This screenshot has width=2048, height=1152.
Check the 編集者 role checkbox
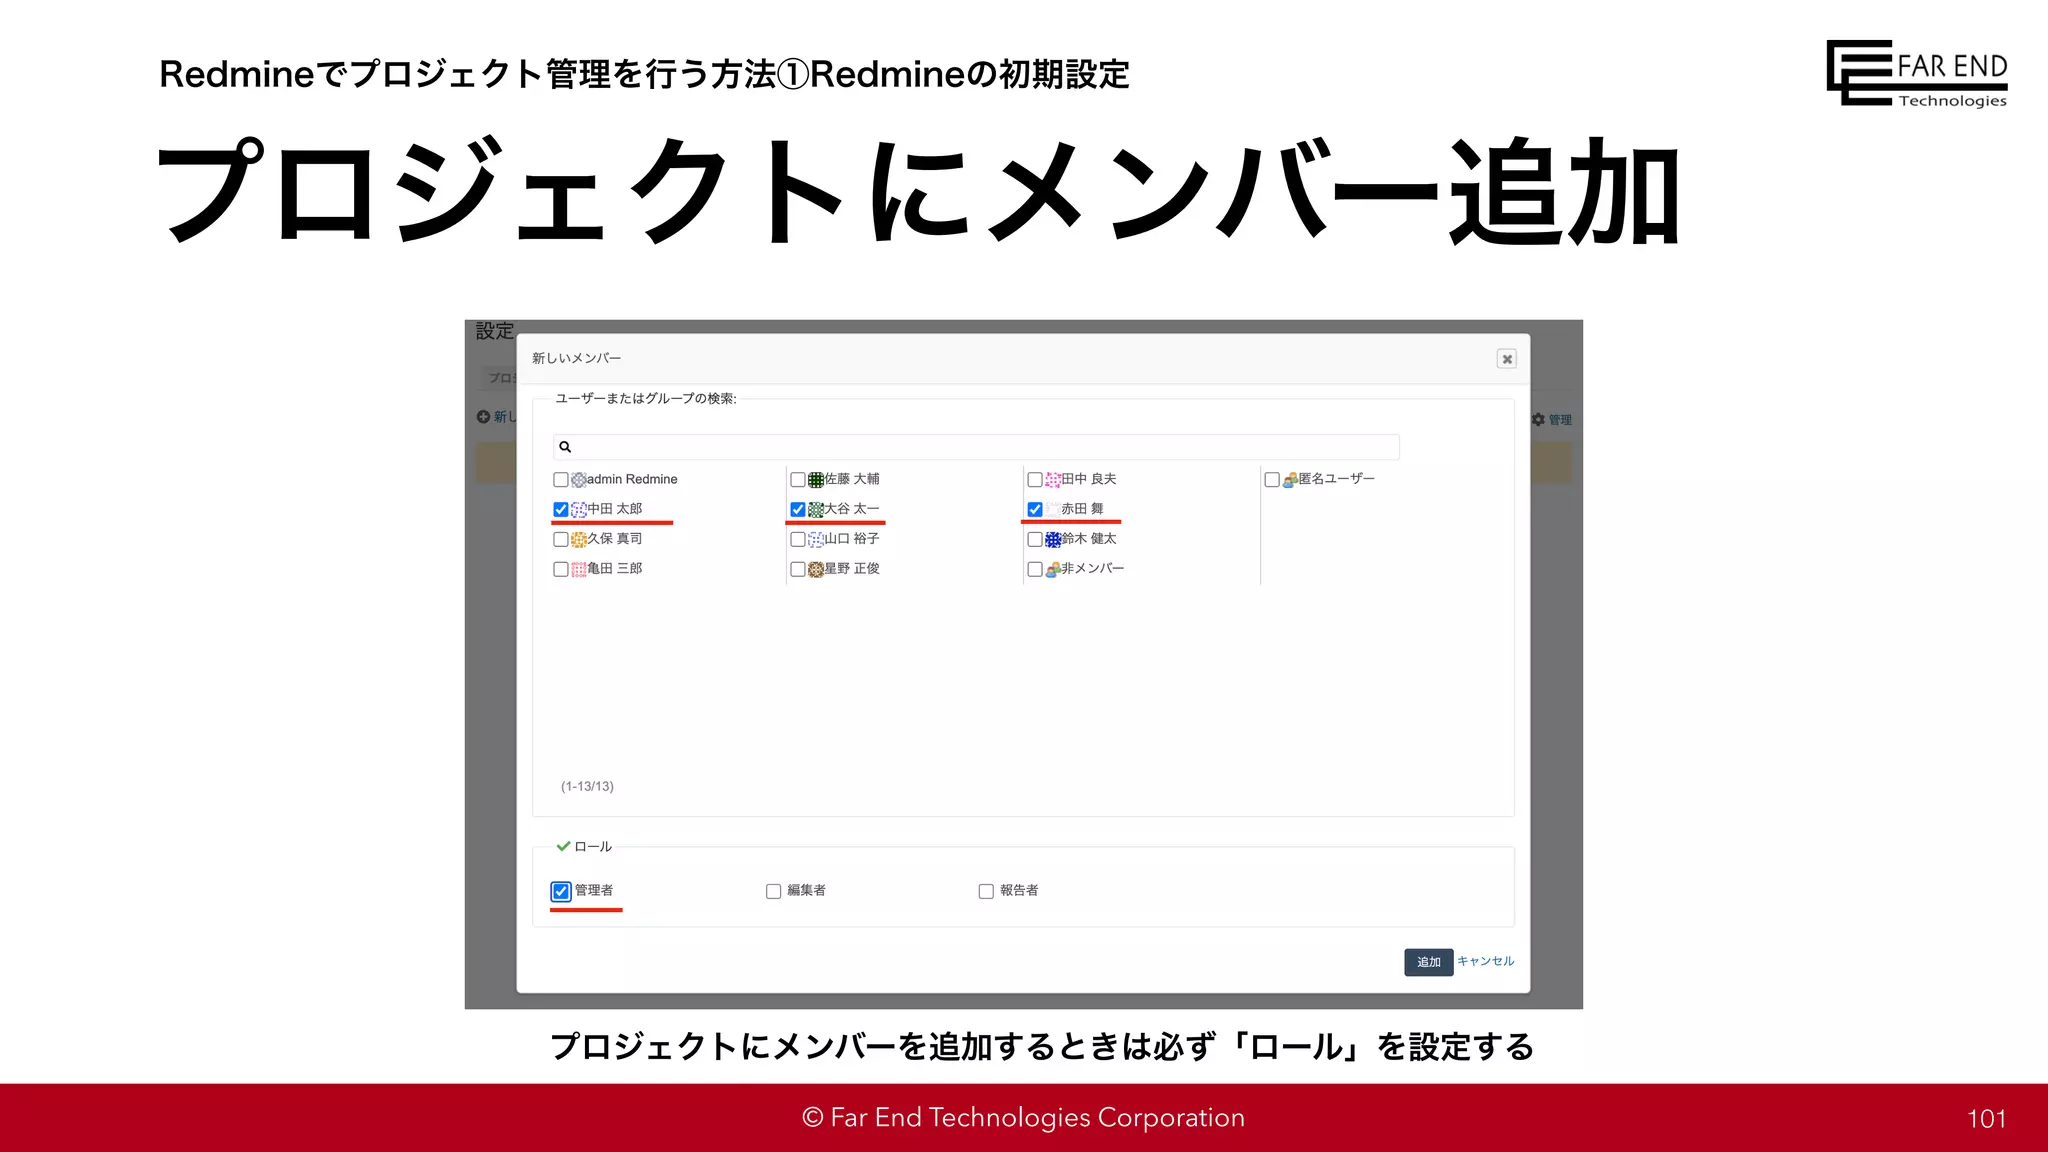[x=773, y=891]
